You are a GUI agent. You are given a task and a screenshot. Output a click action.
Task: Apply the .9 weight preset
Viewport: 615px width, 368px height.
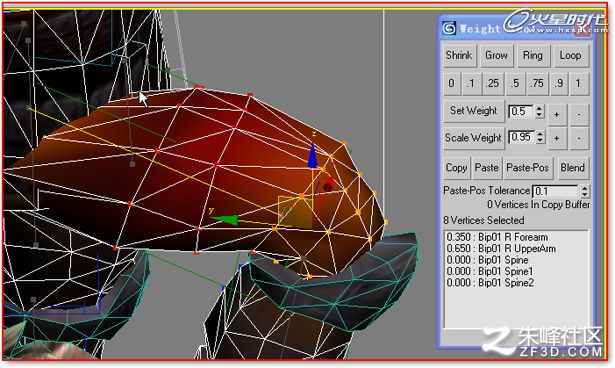[559, 84]
